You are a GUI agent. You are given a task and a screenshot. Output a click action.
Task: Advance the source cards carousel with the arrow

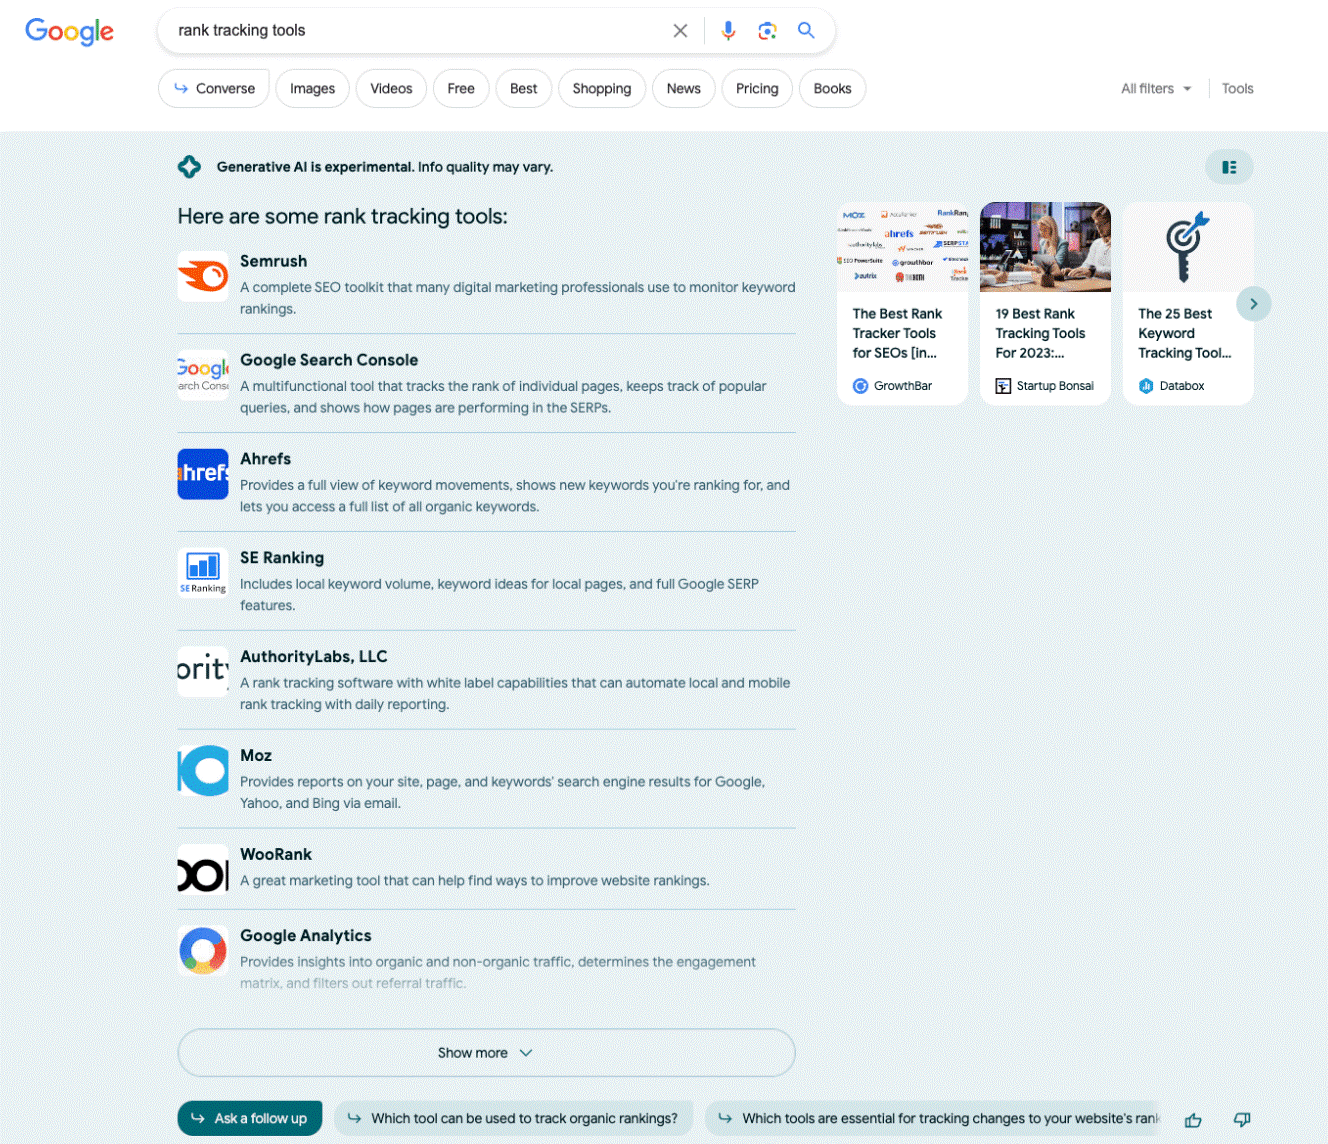[1253, 304]
